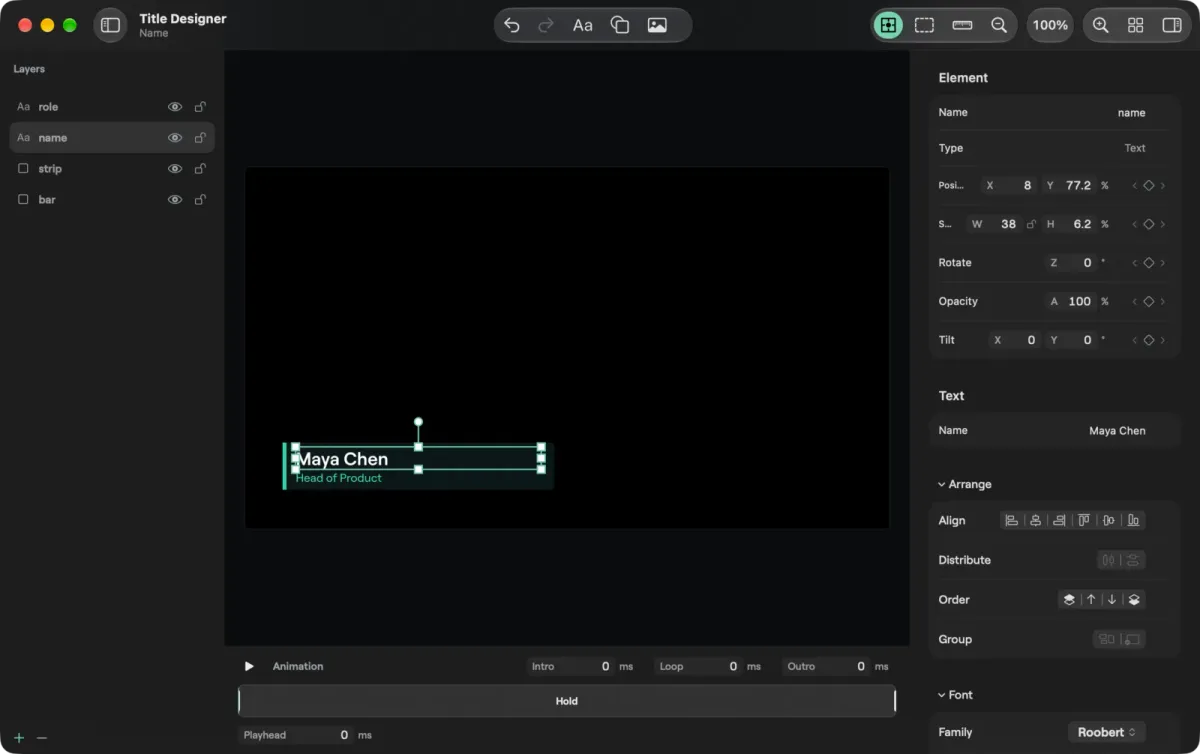
Task: Toggle the dashed safe-area frame button
Action: (925, 25)
